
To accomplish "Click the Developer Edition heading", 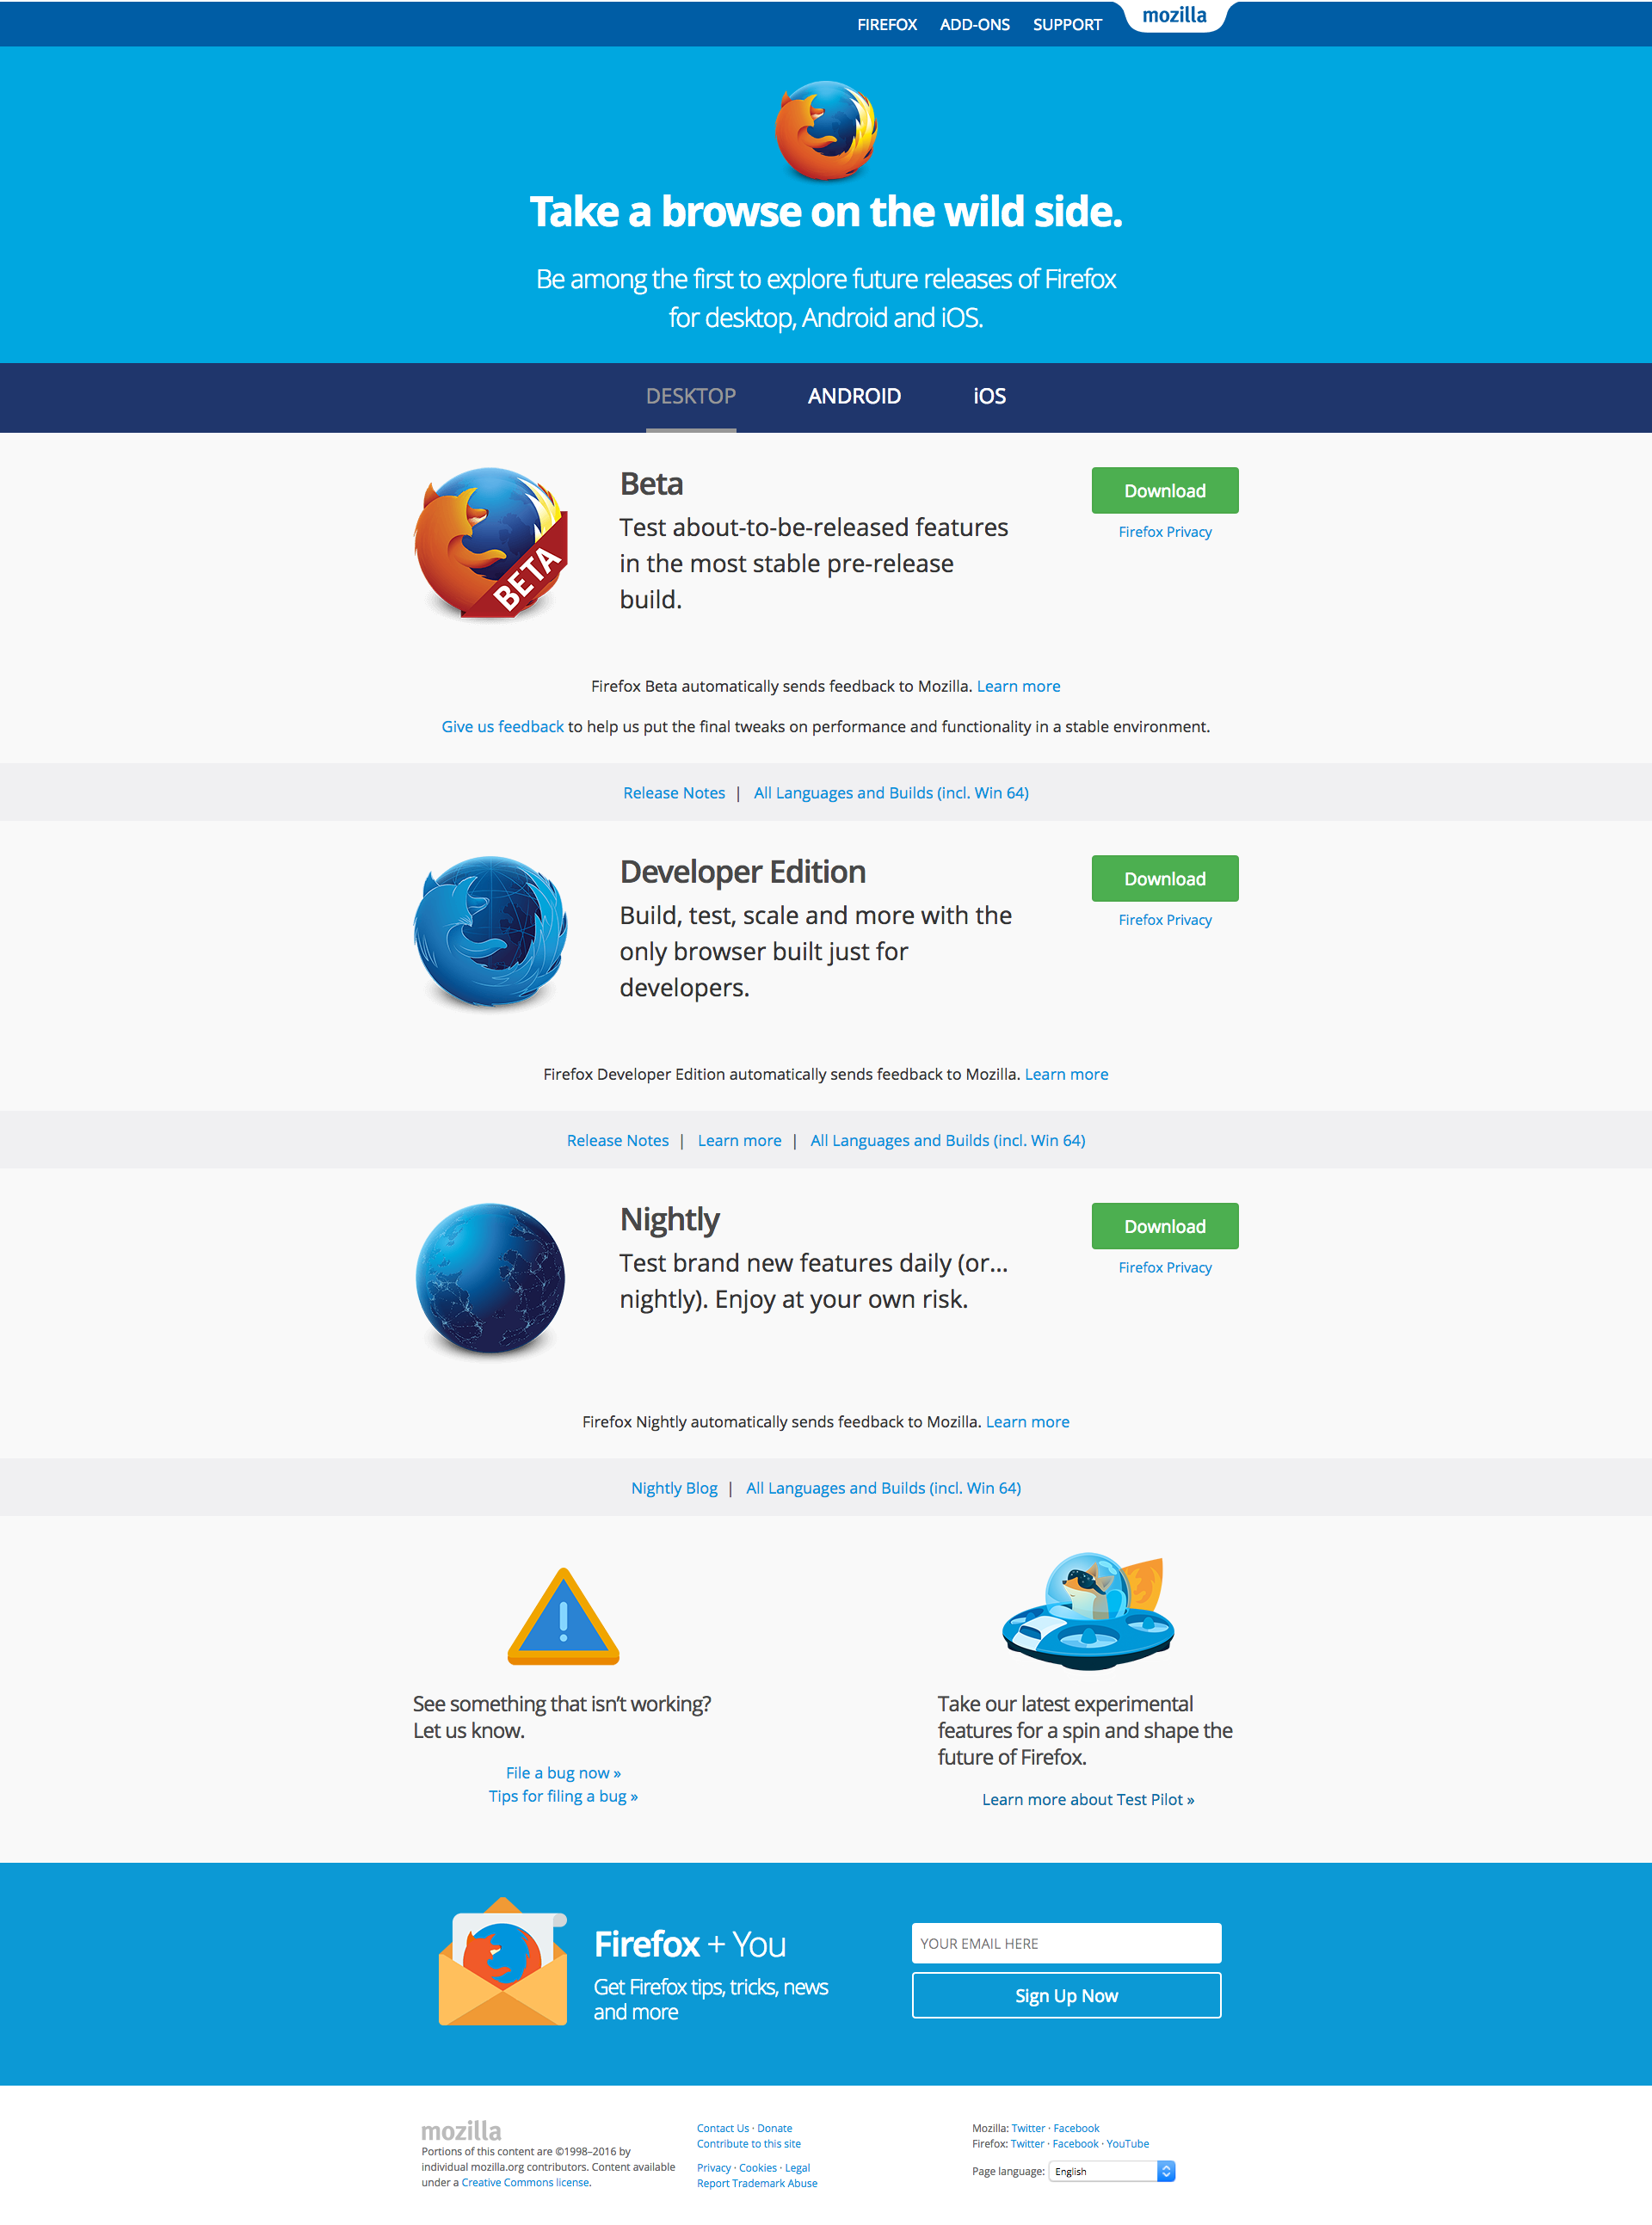I will 743,872.
